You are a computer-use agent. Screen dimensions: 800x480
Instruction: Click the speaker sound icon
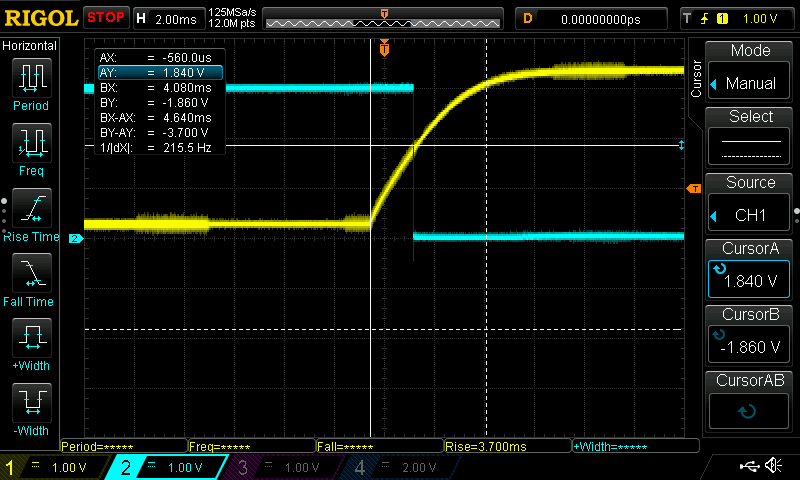pos(773,466)
